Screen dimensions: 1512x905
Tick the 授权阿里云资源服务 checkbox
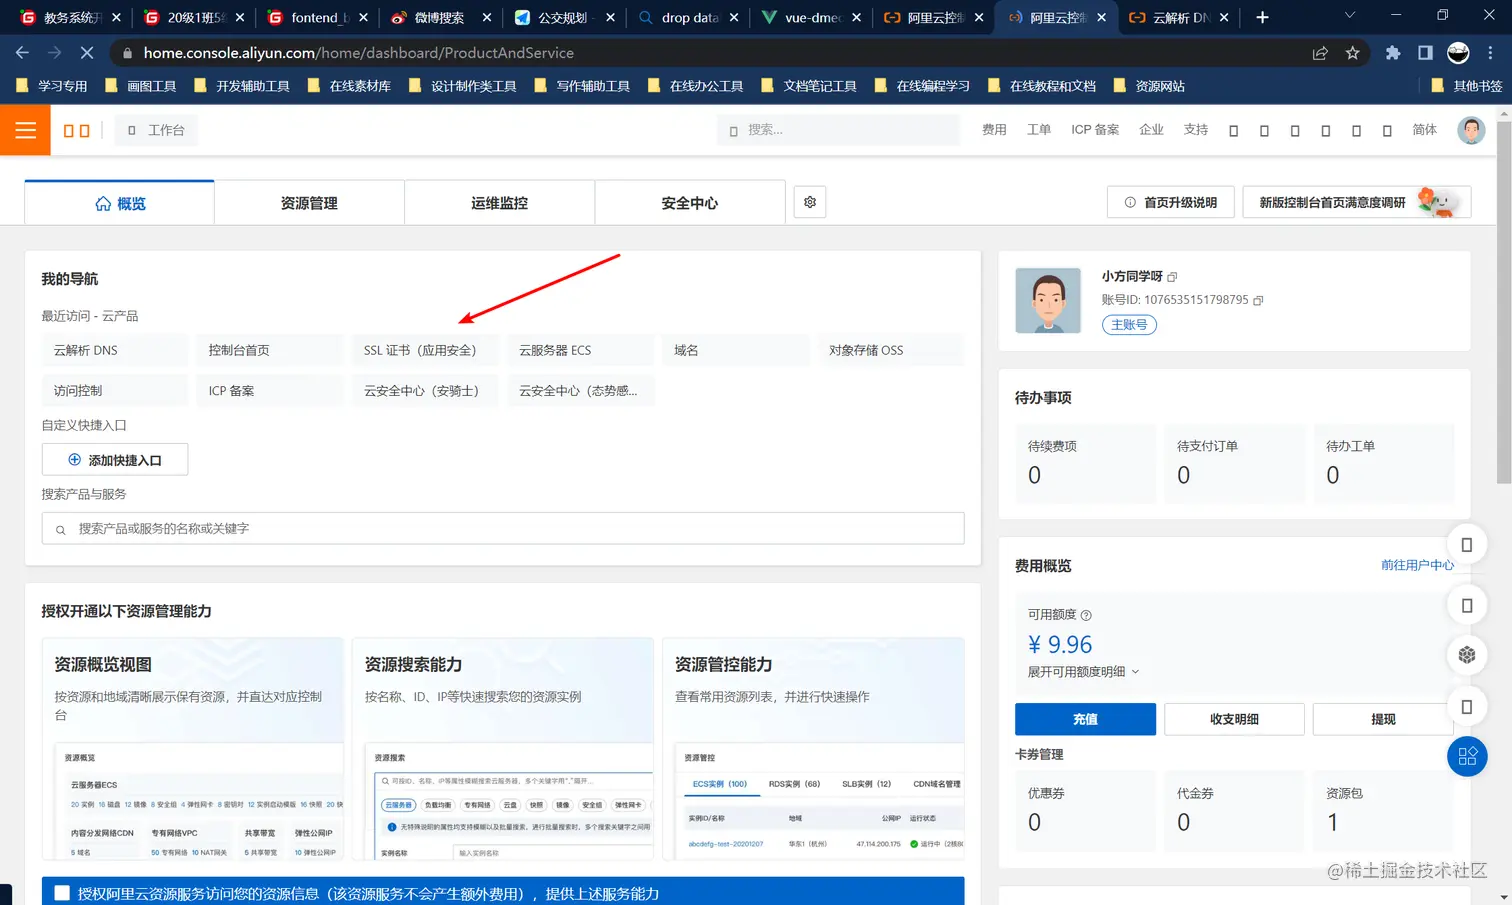[x=62, y=893]
